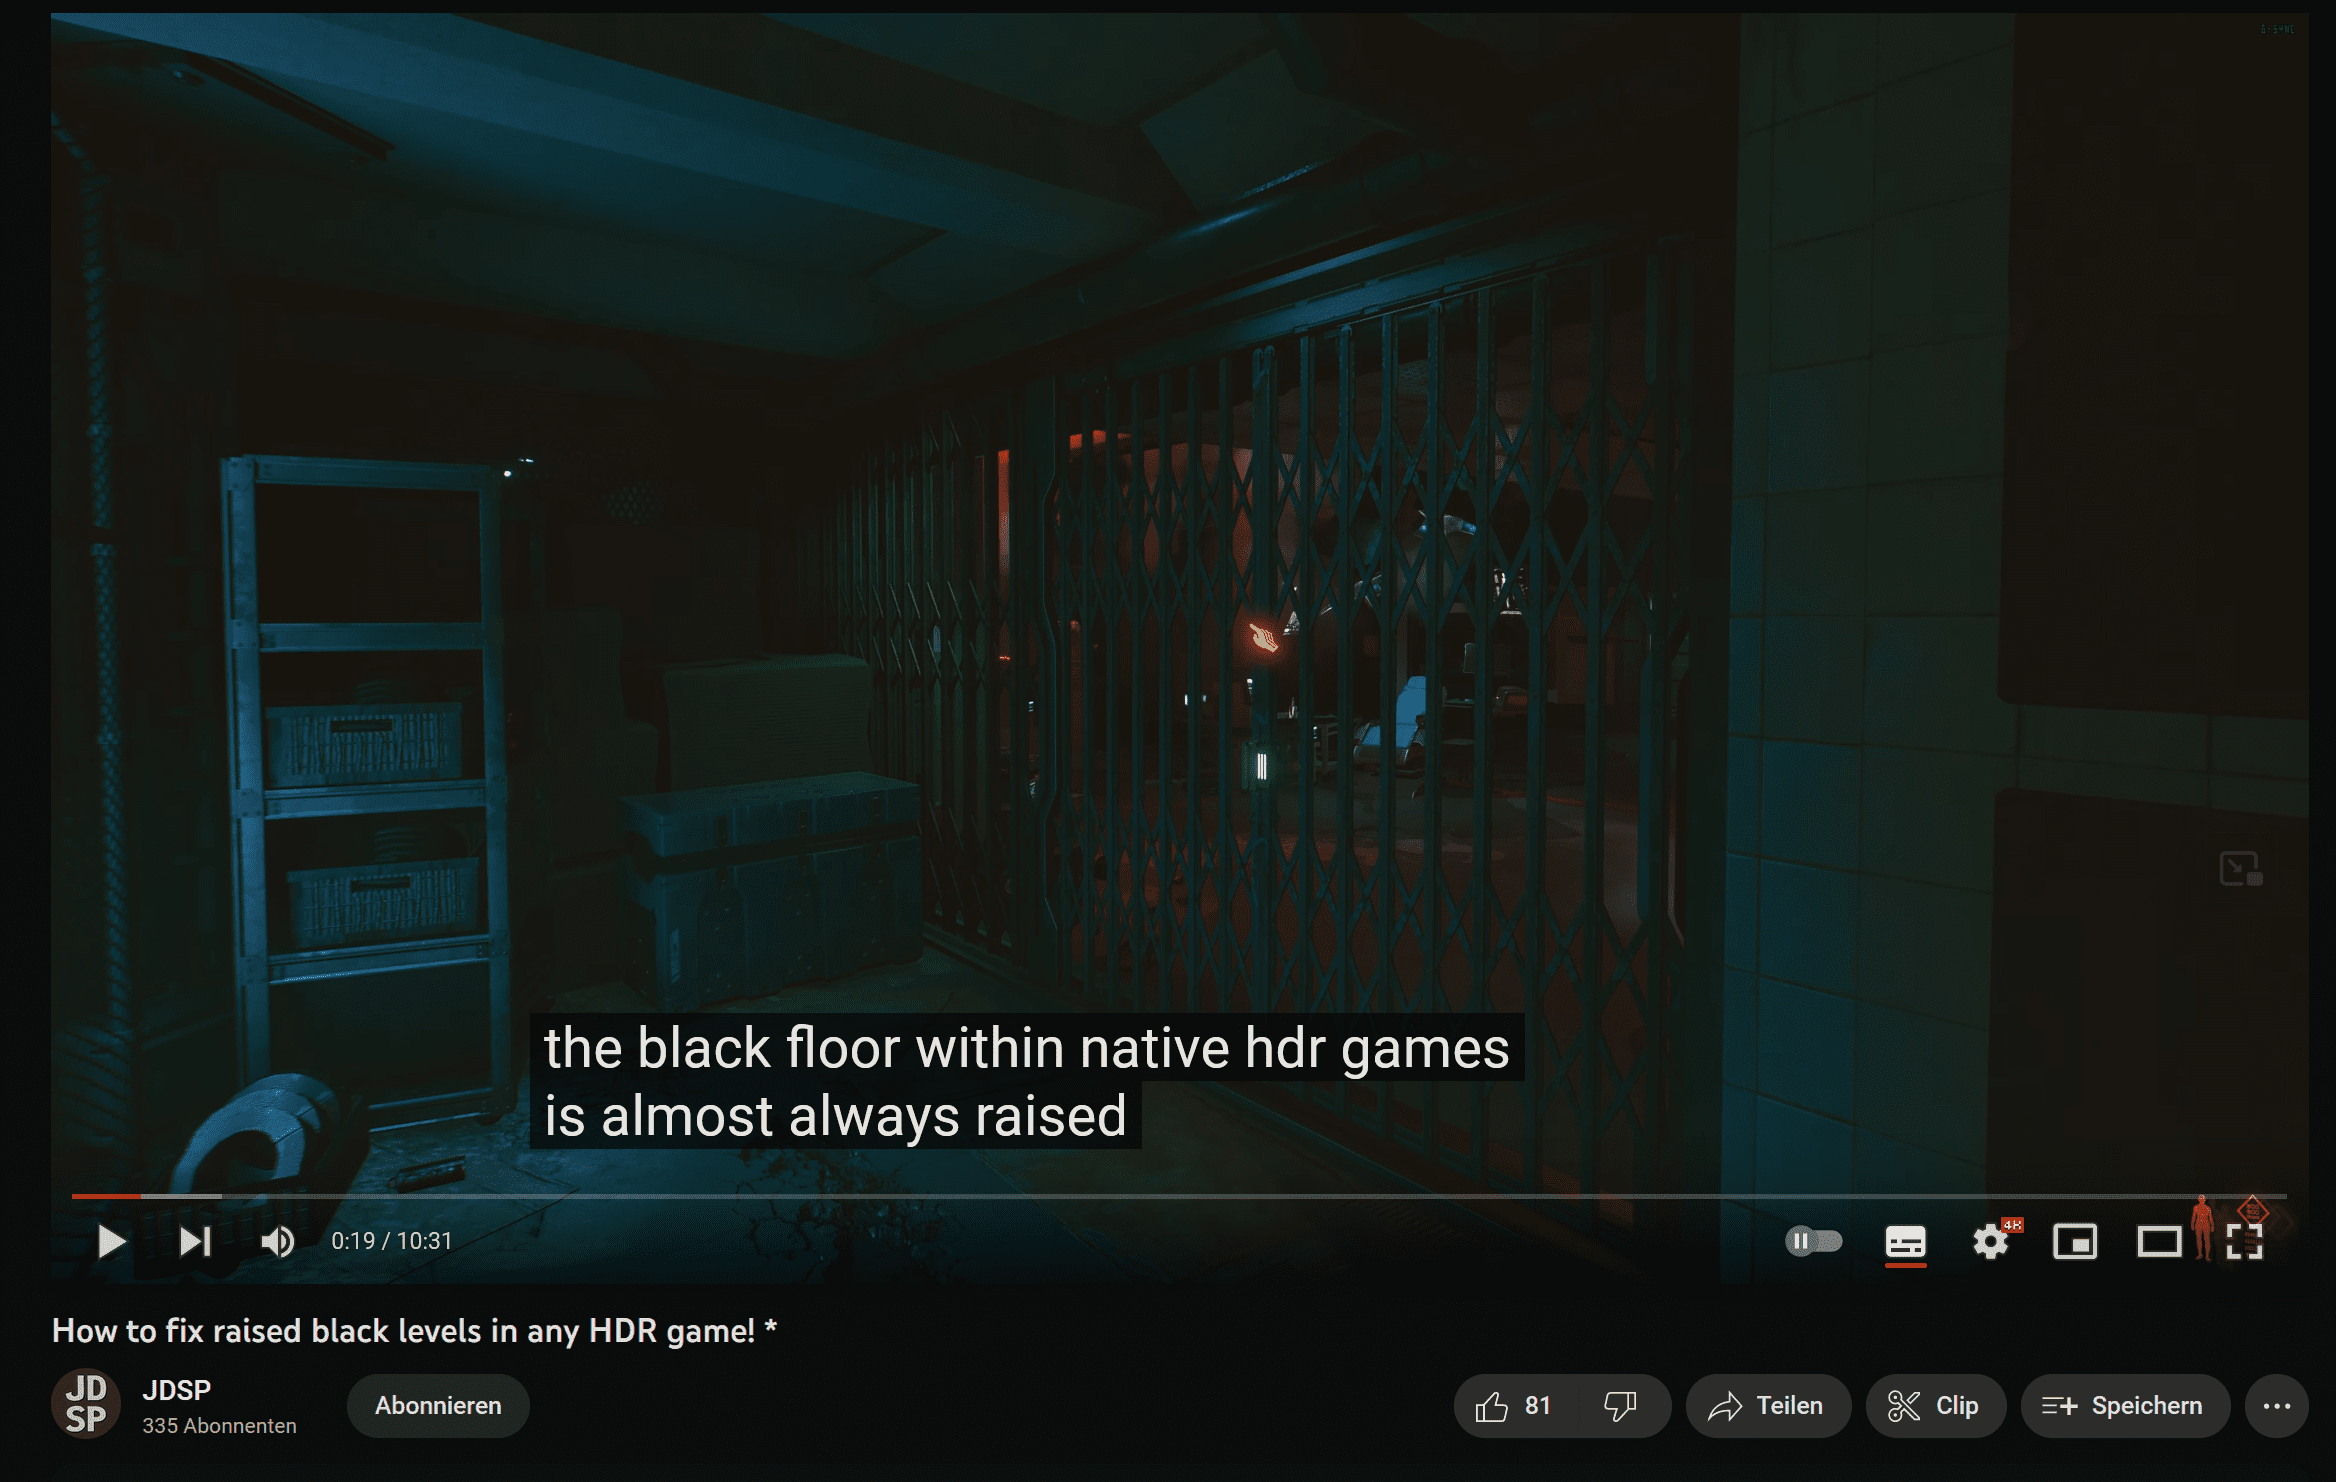
Task: Click the 0:19 / 10:31 time display
Action: point(392,1241)
